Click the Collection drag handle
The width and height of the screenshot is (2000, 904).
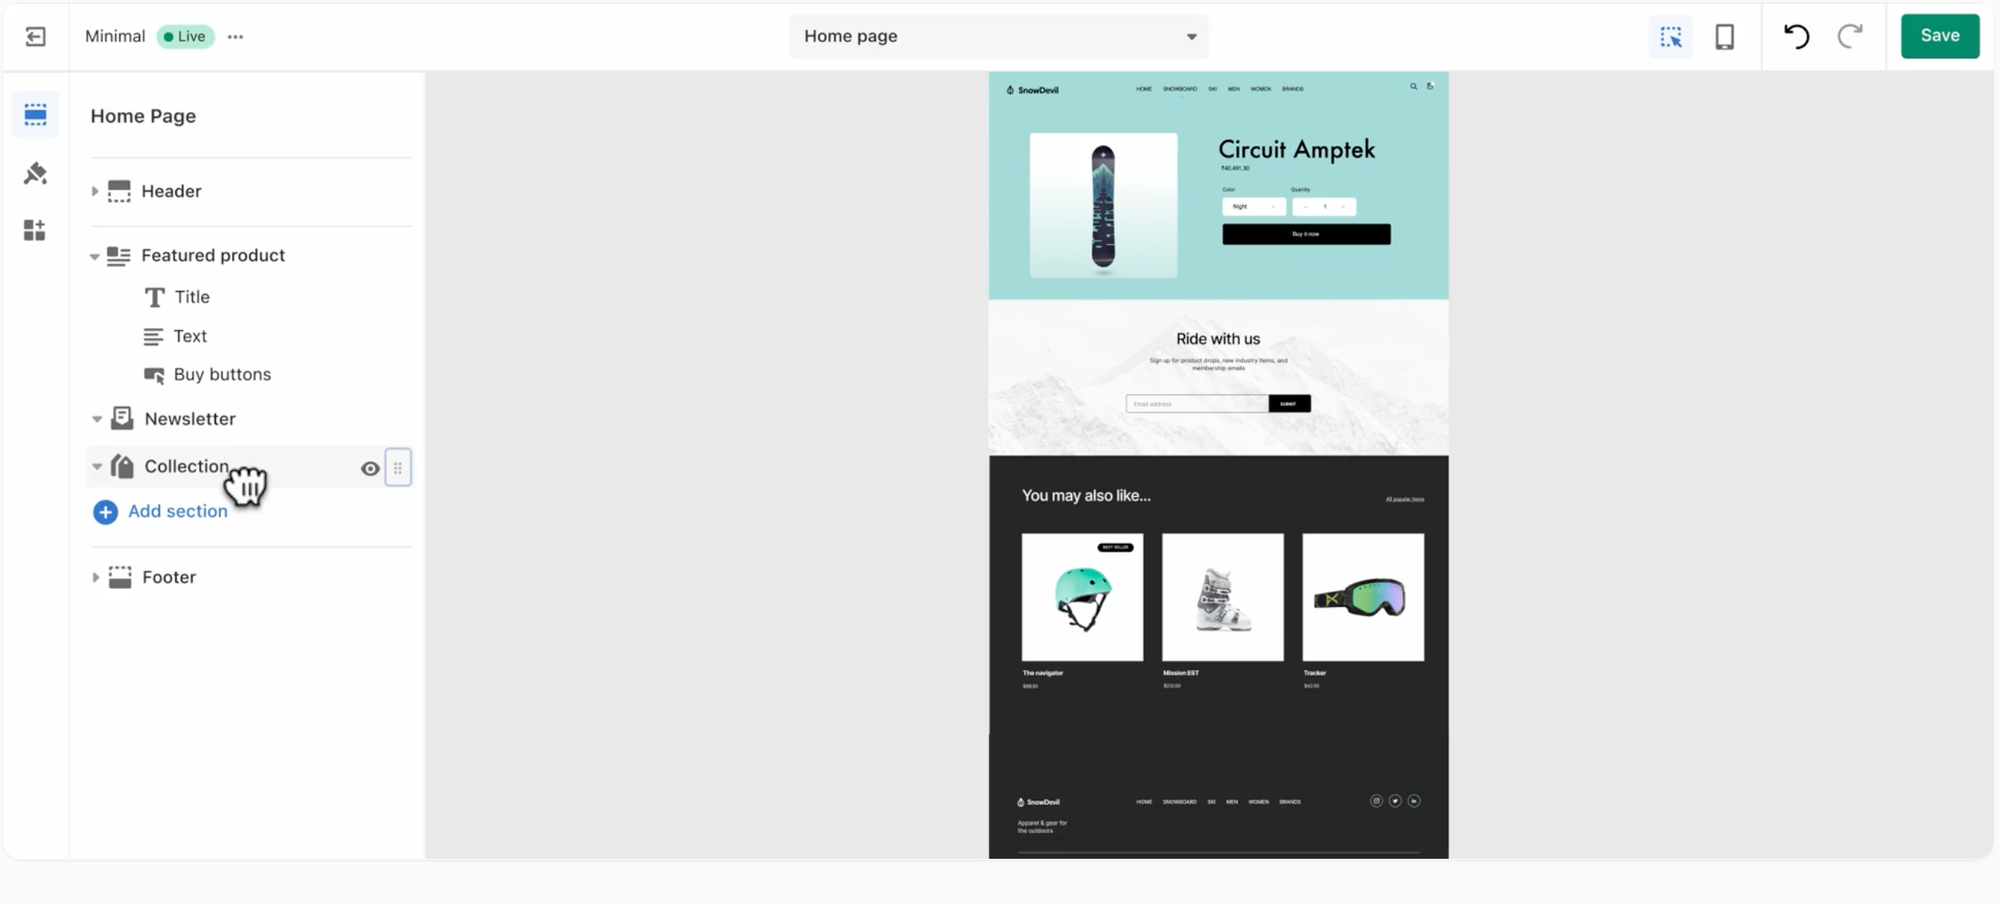coord(398,468)
